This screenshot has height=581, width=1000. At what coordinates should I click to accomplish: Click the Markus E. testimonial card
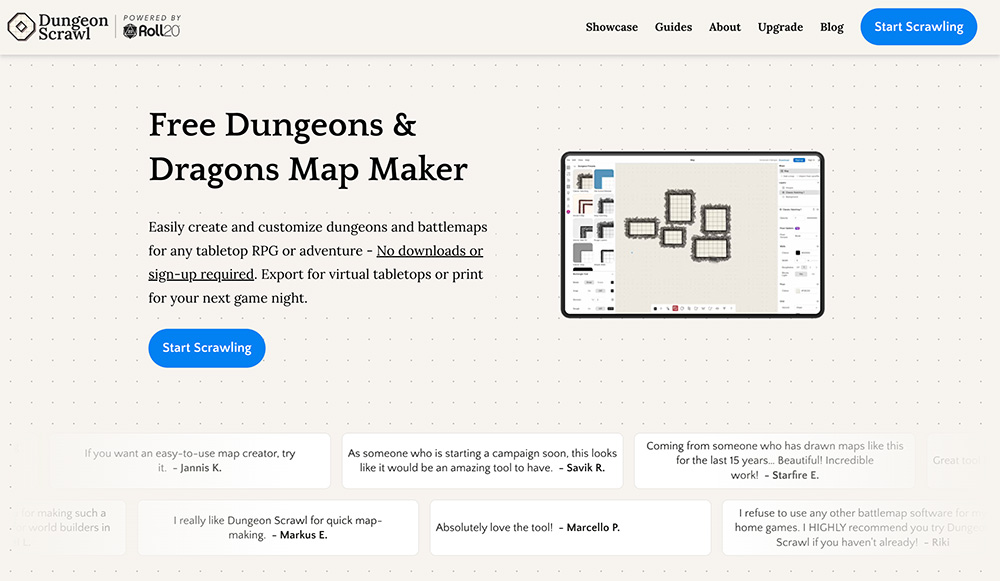tap(278, 527)
